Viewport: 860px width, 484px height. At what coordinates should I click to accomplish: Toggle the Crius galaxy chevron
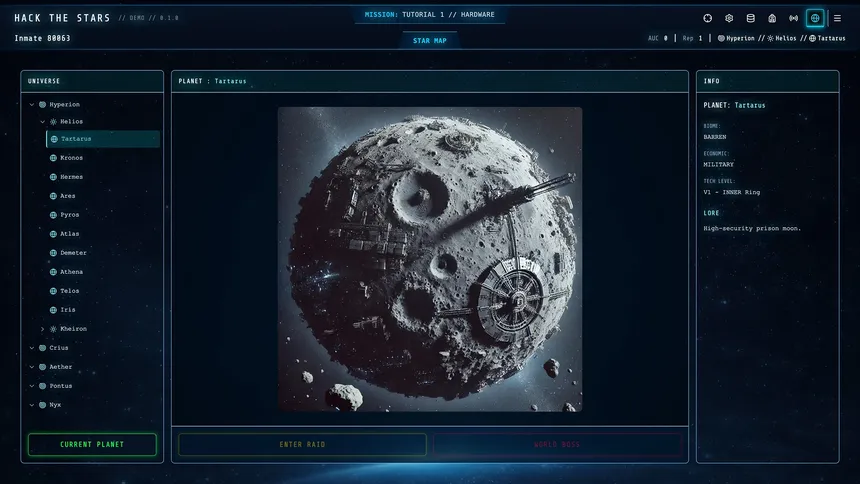pyautogui.click(x=32, y=348)
